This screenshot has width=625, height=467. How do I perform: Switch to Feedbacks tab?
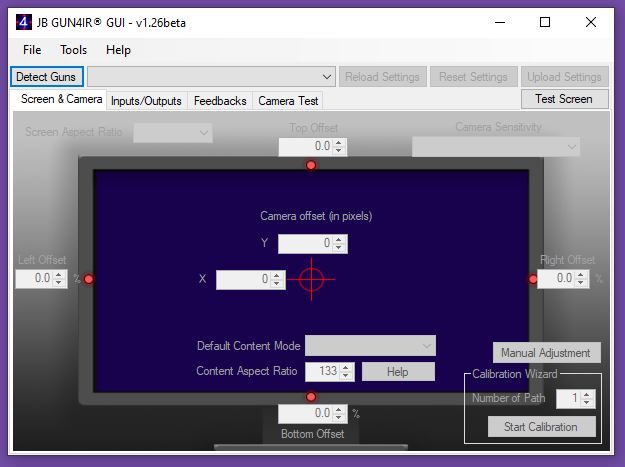click(220, 101)
